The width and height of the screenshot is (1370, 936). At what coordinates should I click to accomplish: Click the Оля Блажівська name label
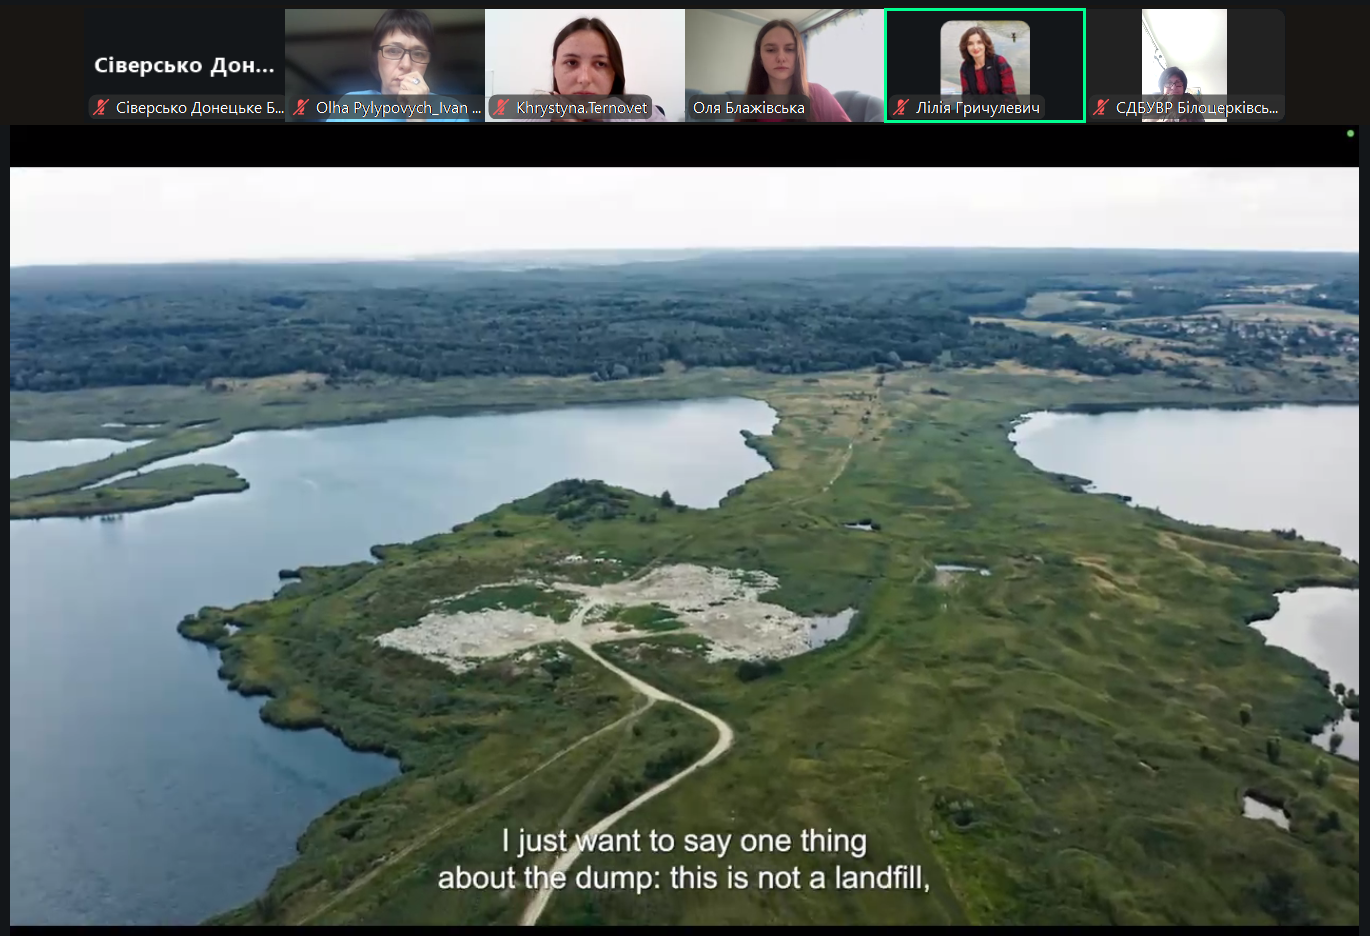(x=749, y=108)
